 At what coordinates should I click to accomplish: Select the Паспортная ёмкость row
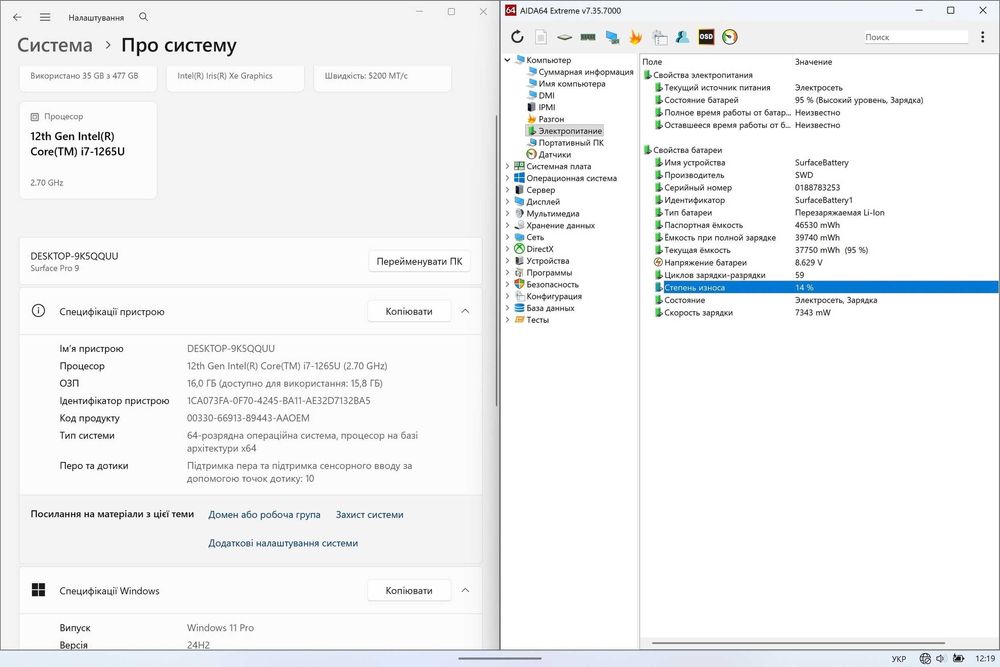(826, 225)
